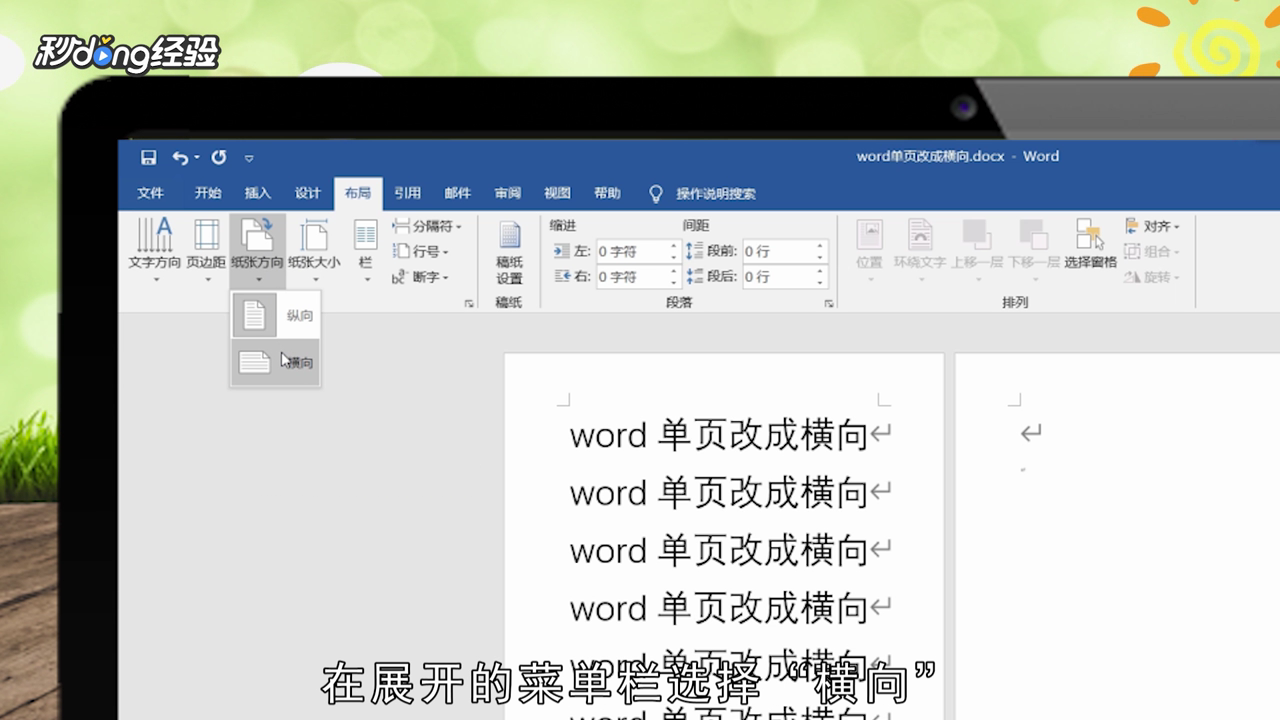
Task: Click the 段前 spacing before field
Action: (x=779, y=251)
